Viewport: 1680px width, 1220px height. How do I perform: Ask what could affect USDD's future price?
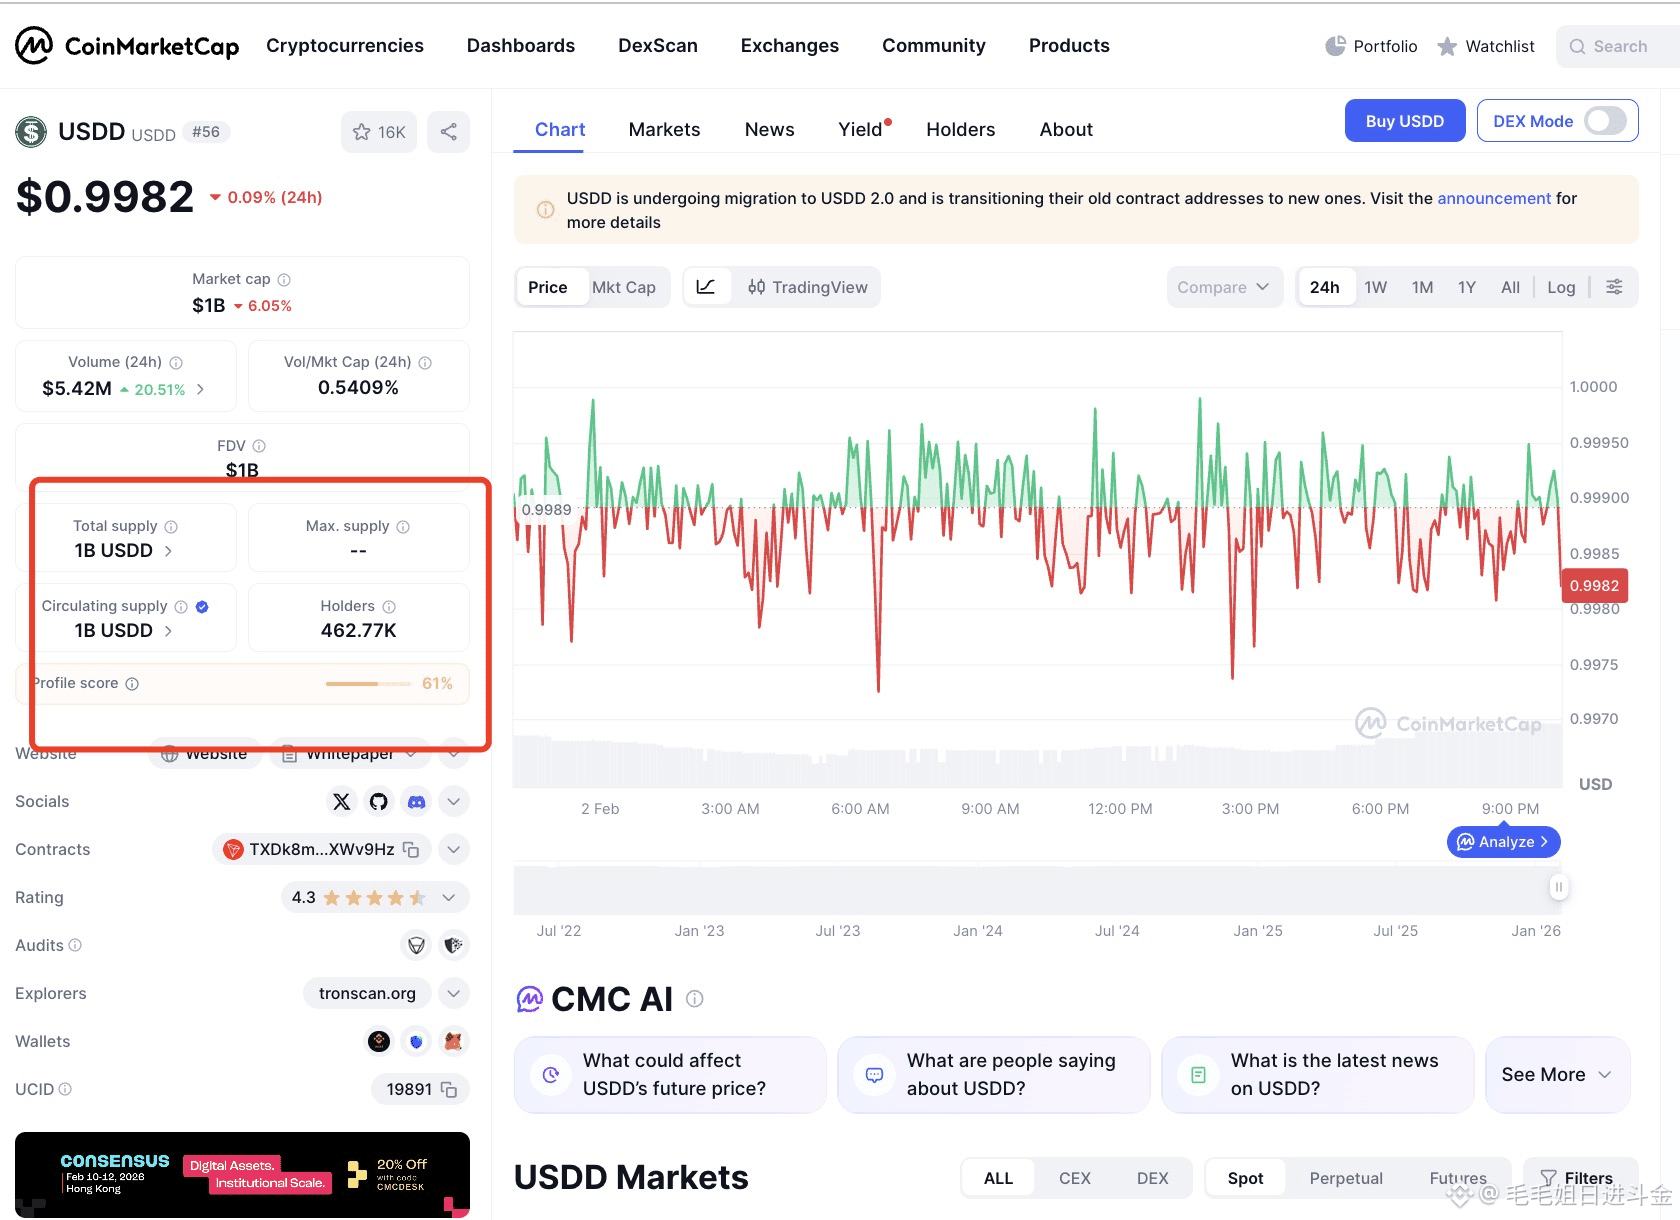[670, 1075]
